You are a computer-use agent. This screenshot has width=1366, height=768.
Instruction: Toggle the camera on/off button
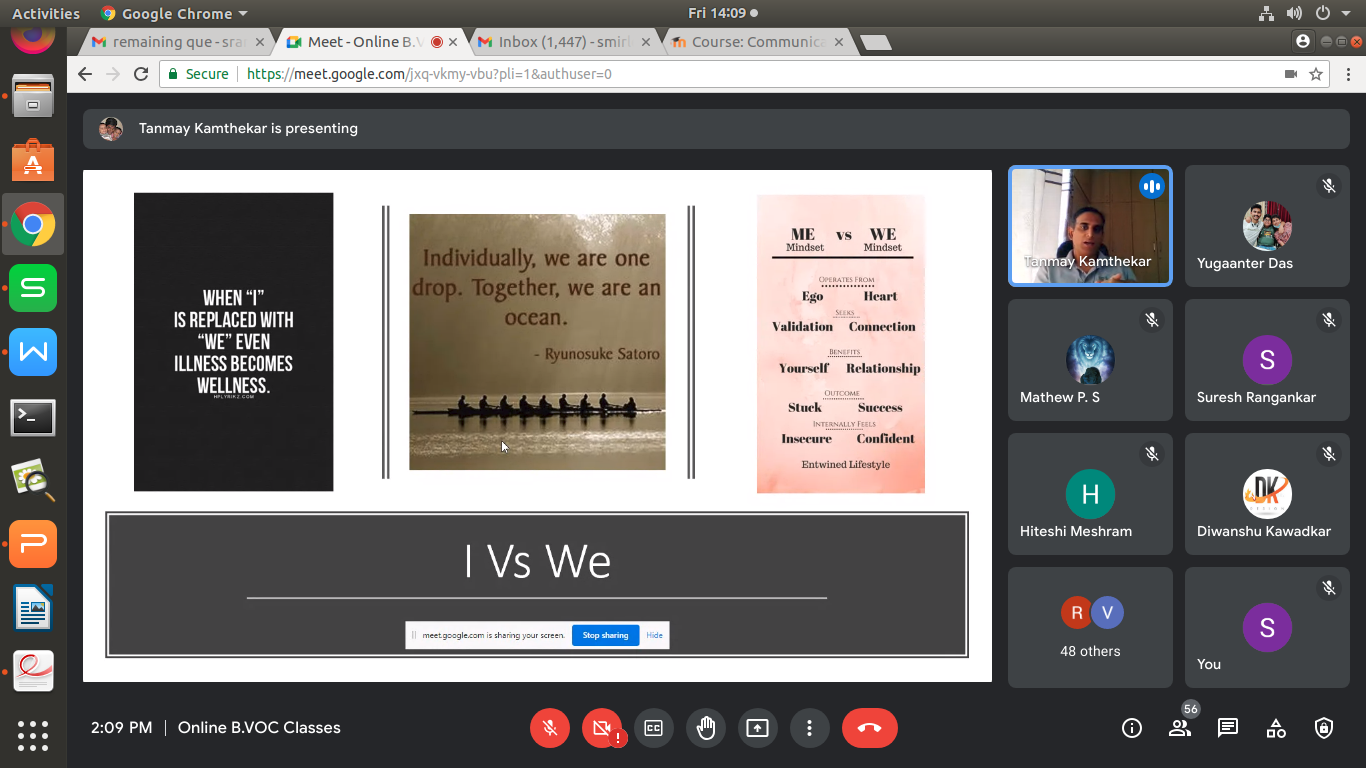602,728
